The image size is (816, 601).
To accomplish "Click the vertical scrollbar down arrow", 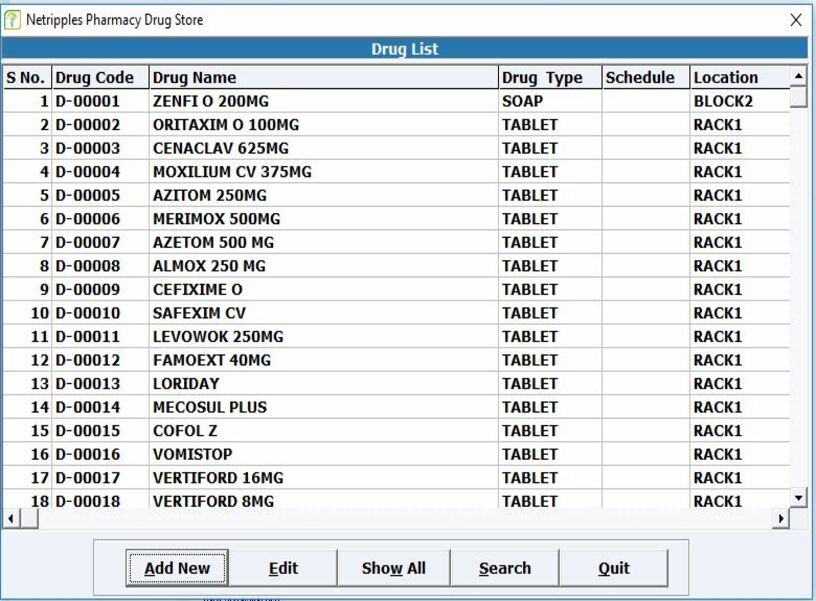I will pos(798,498).
